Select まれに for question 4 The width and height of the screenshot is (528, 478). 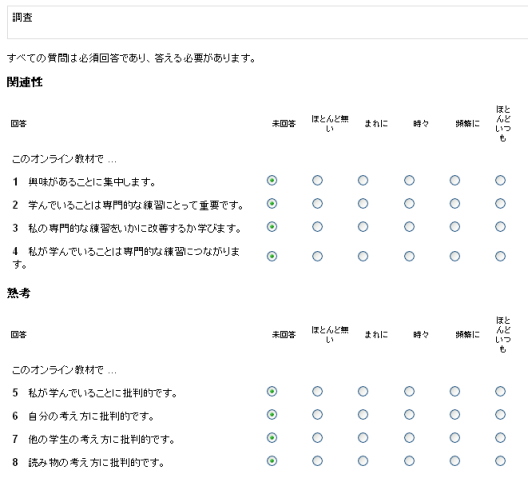[x=363, y=257]
